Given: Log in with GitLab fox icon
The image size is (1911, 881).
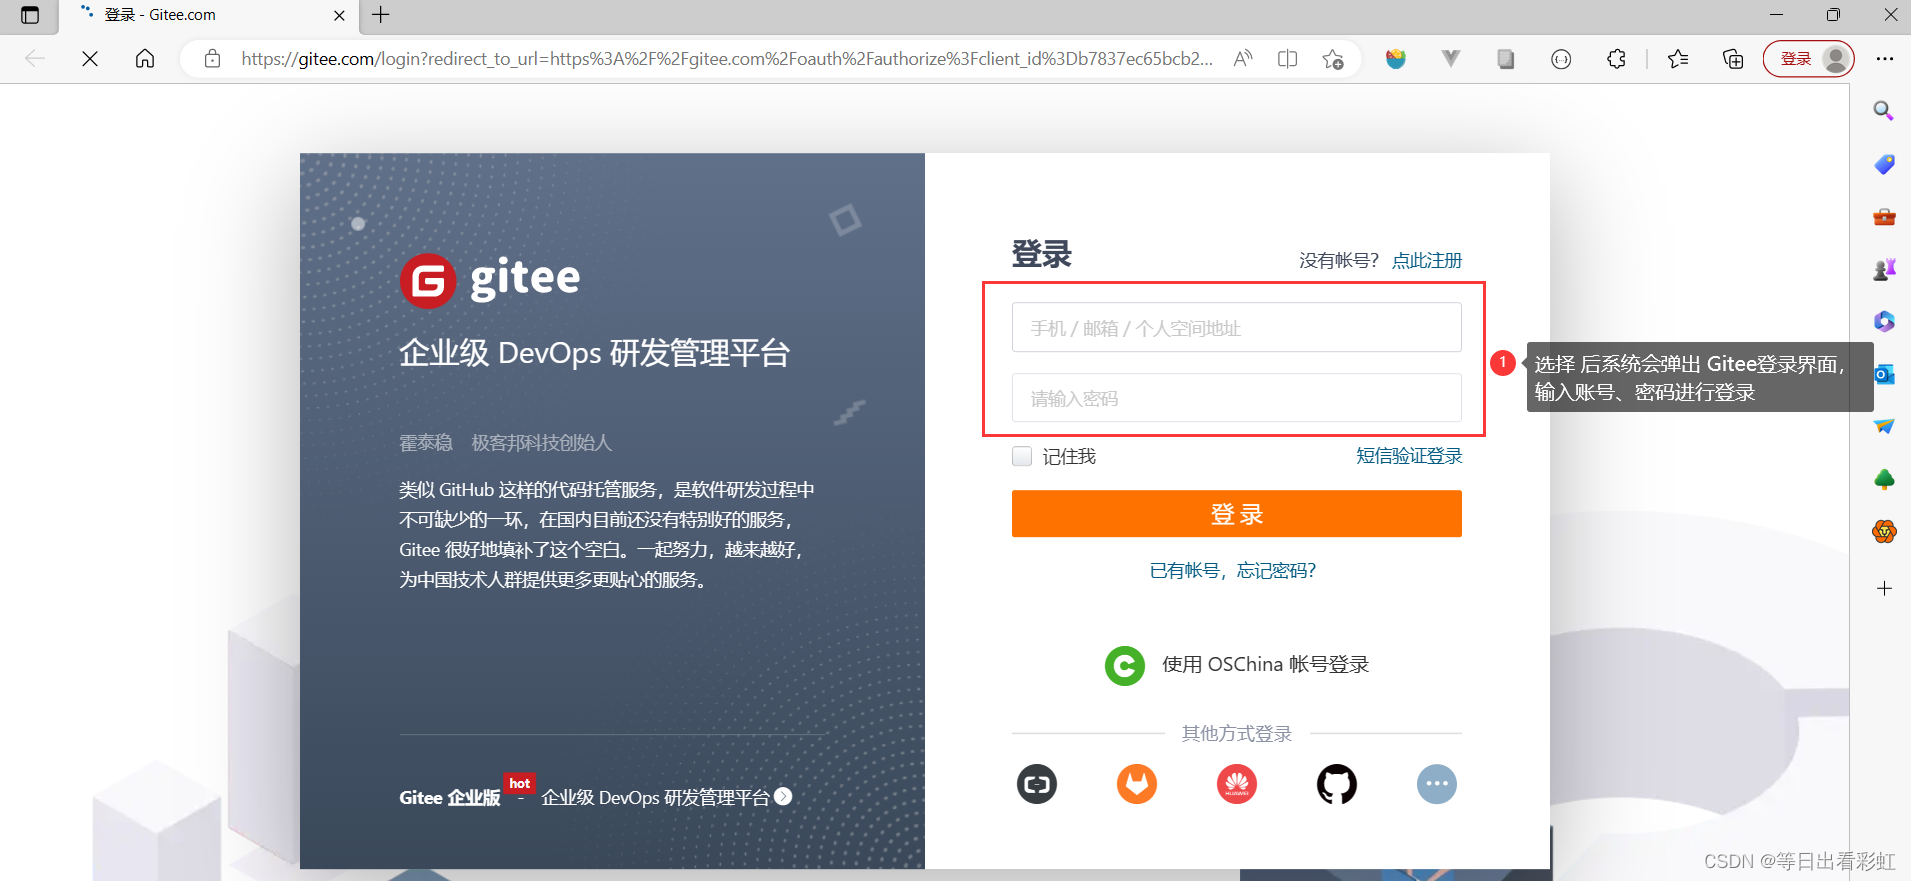Looking at the screenshot, I should 1137,784.
